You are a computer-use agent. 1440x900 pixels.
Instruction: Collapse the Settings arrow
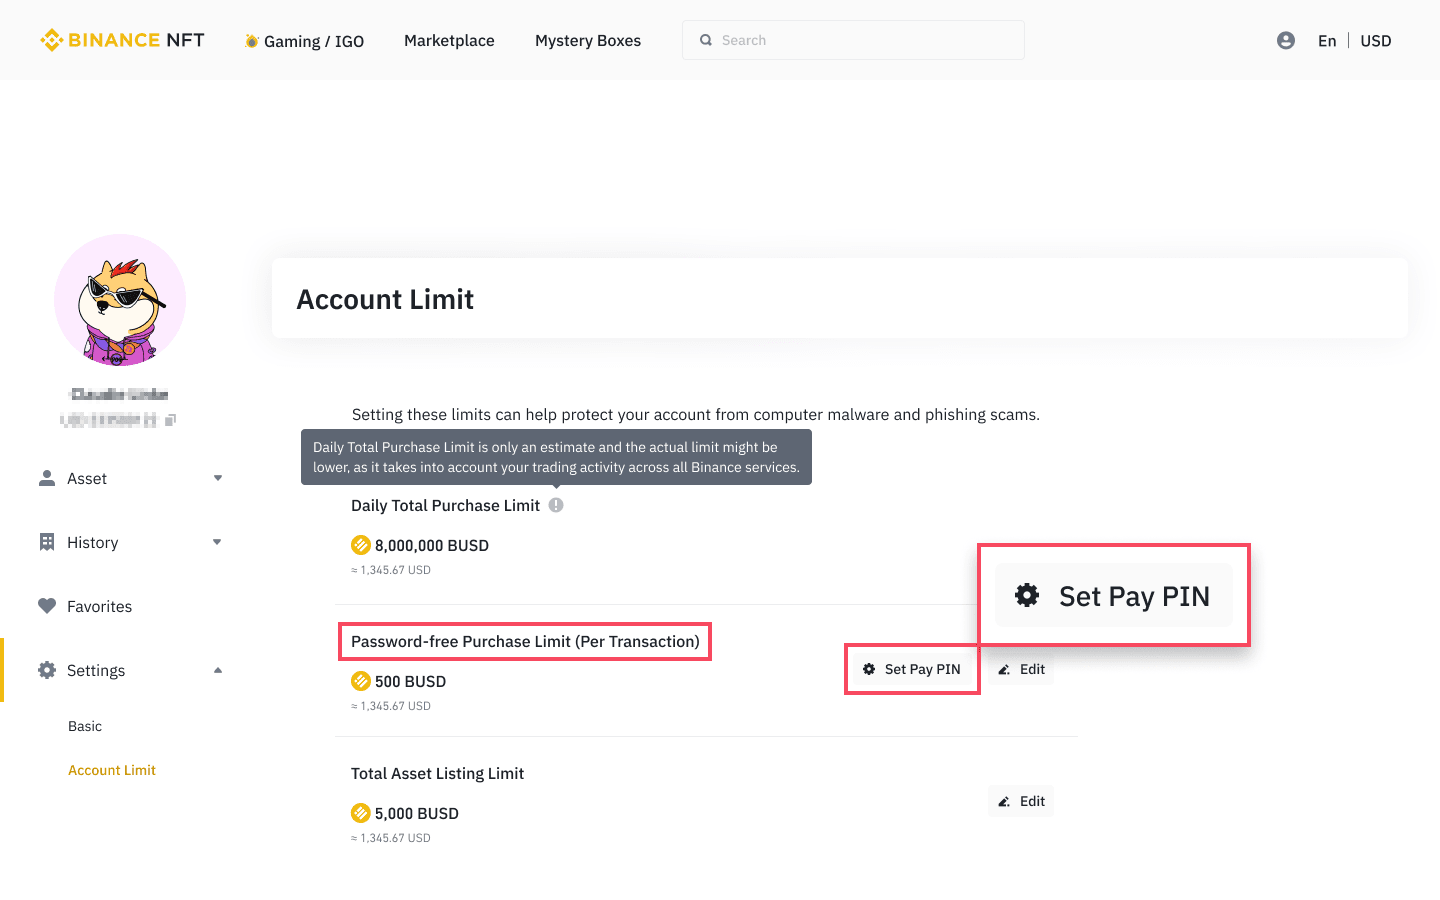[x=218, y=670]
